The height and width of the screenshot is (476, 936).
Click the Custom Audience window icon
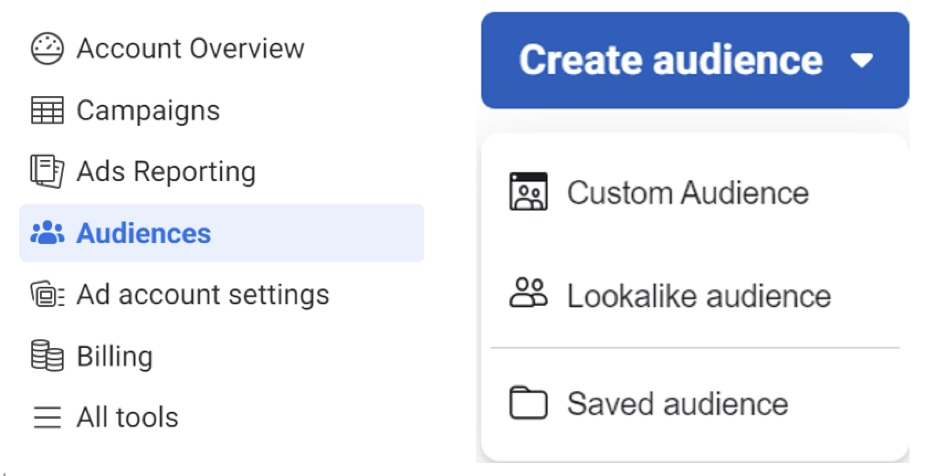[x=528, y=192]
